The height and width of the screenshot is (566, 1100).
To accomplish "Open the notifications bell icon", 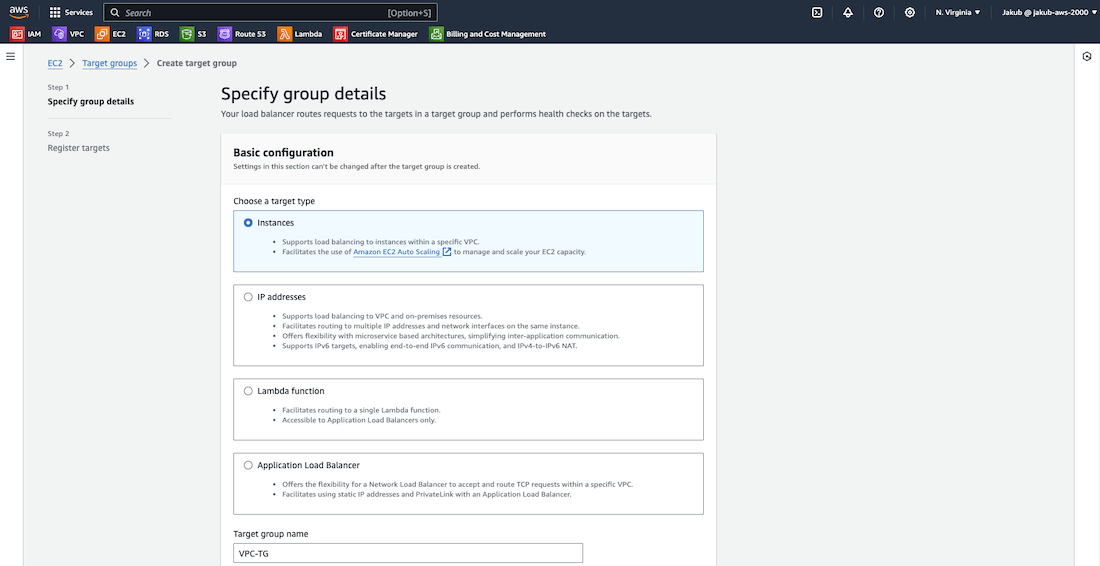I will tap(848, 12).
